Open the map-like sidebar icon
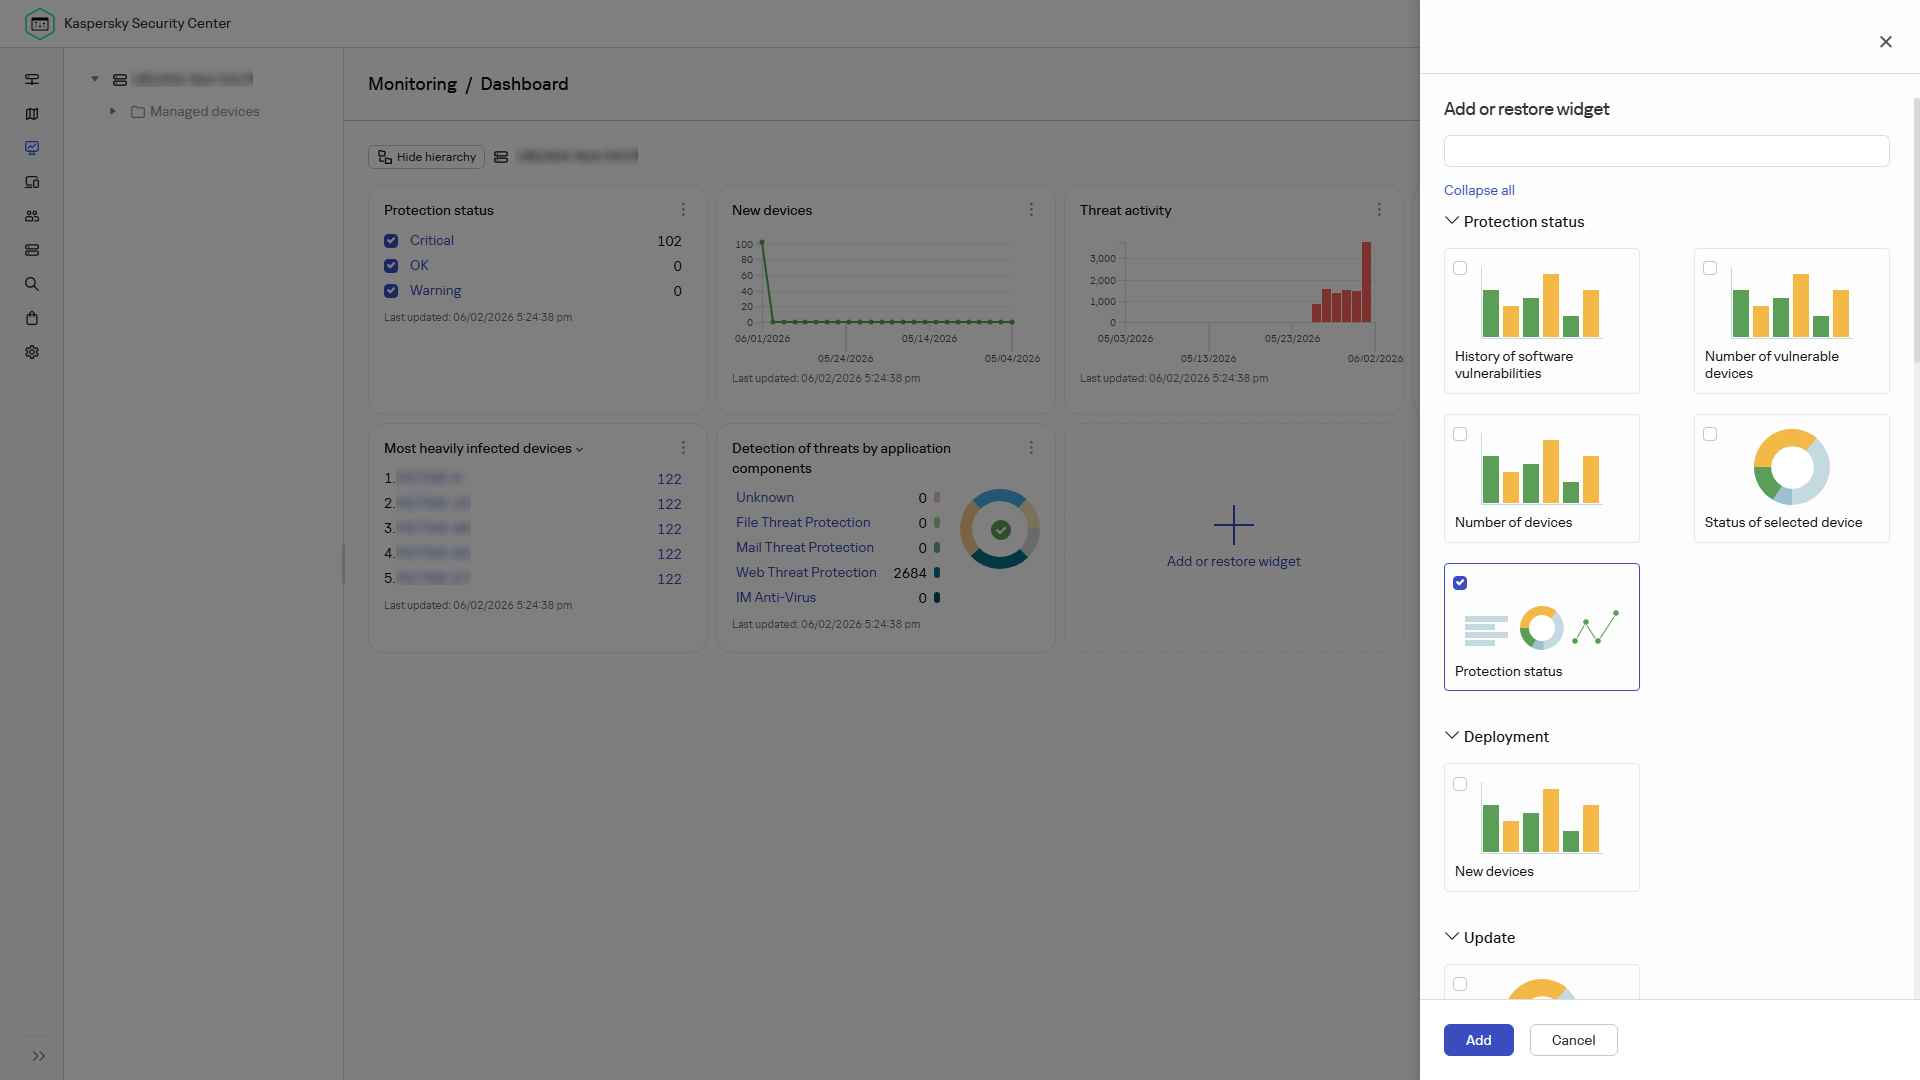This screenshot has width=1920, height=1080. pos(32,114)
